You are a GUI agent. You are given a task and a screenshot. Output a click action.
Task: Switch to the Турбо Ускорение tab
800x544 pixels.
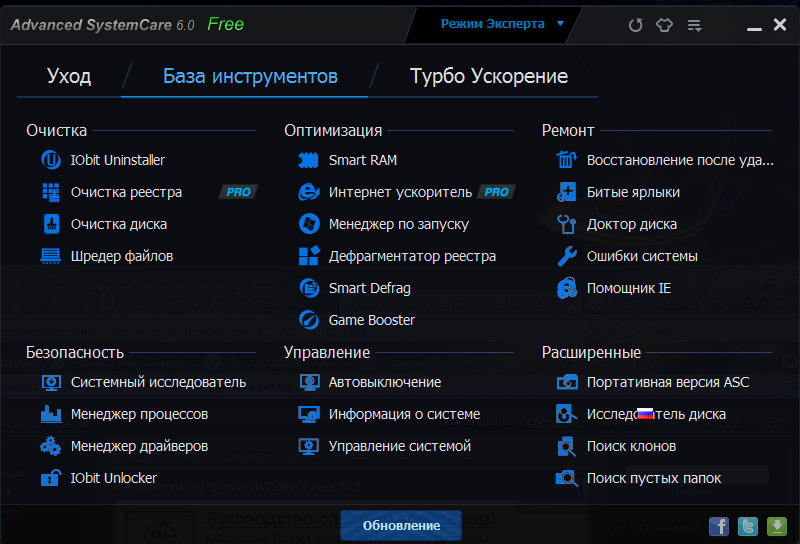pyautogui.click(x=489, y=76)
